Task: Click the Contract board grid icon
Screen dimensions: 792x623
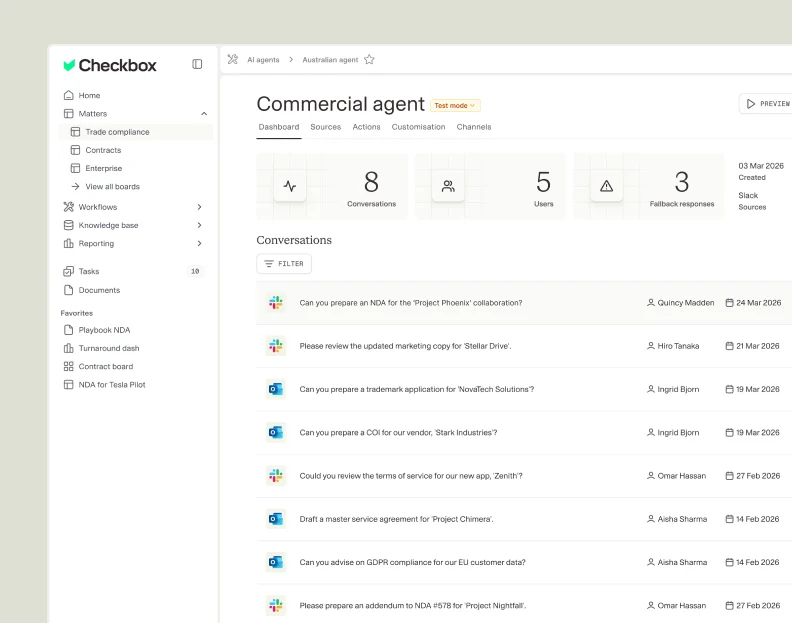Action: [x=69, y=366]
